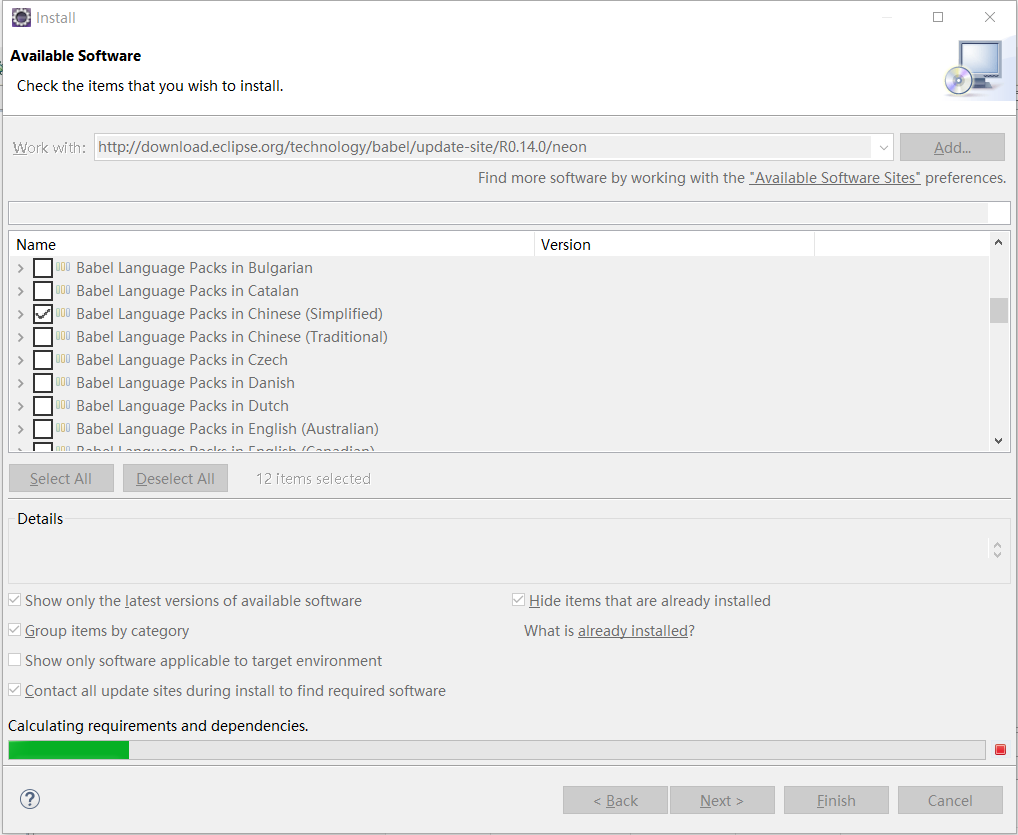Toggle Hide items that are already installed

518,600
